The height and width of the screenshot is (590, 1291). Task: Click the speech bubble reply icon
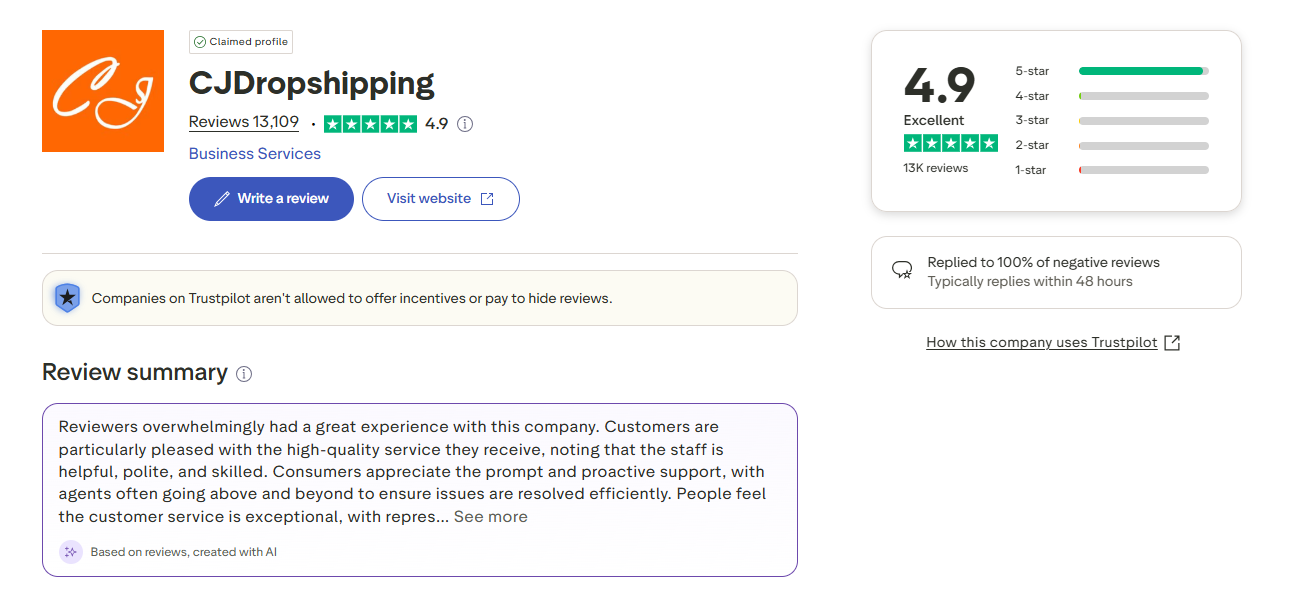pos(901,270)
